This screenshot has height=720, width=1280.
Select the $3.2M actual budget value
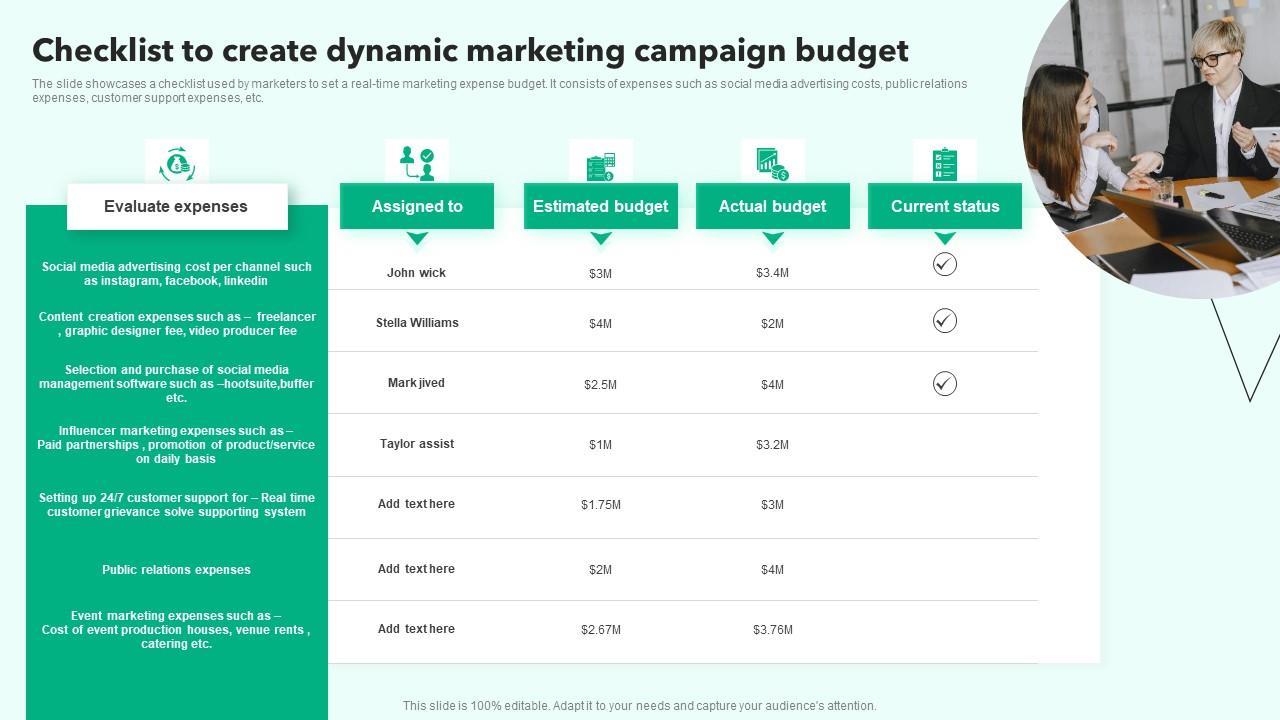tap(772, 445)
